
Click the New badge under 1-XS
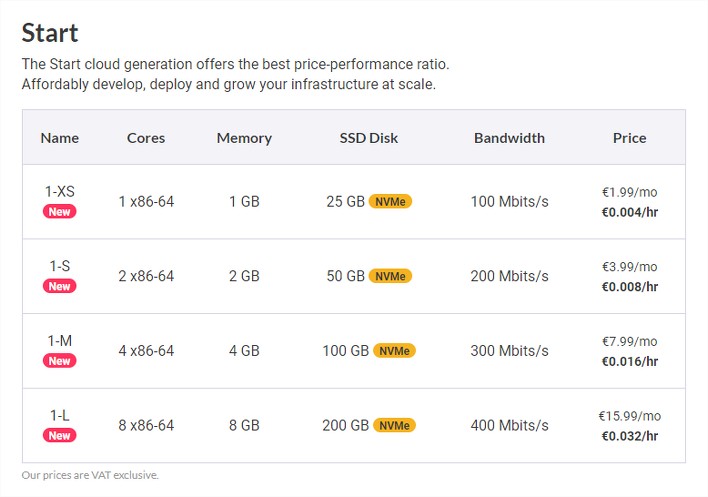point(60,211)
